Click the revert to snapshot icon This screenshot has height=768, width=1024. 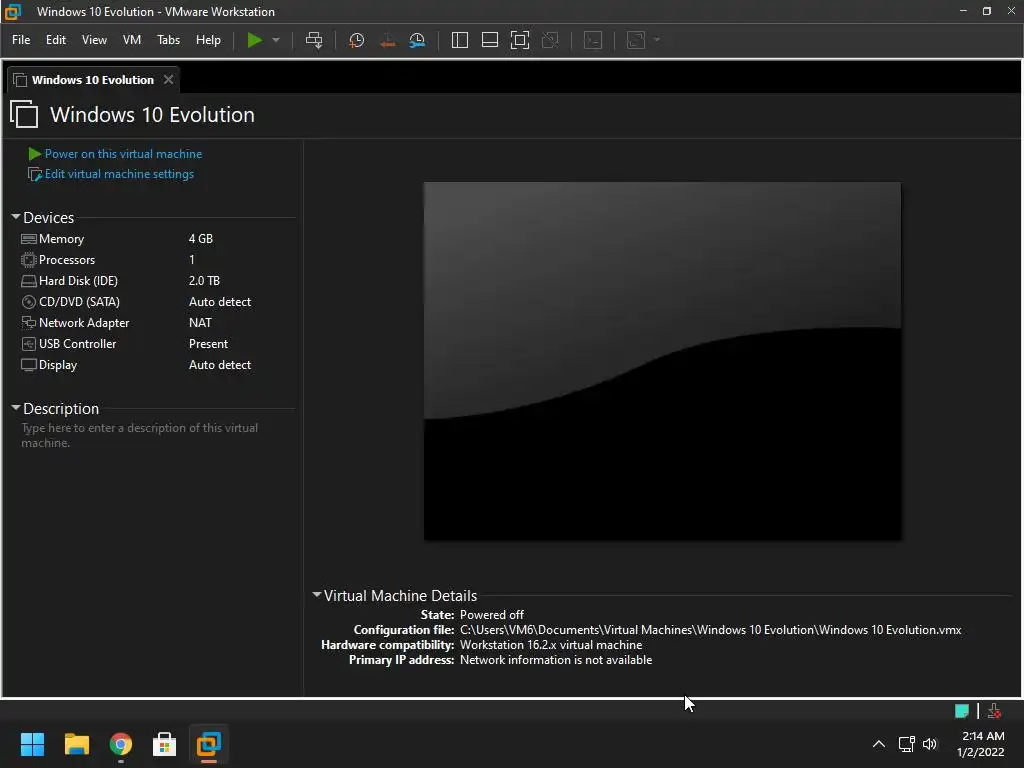387,40
